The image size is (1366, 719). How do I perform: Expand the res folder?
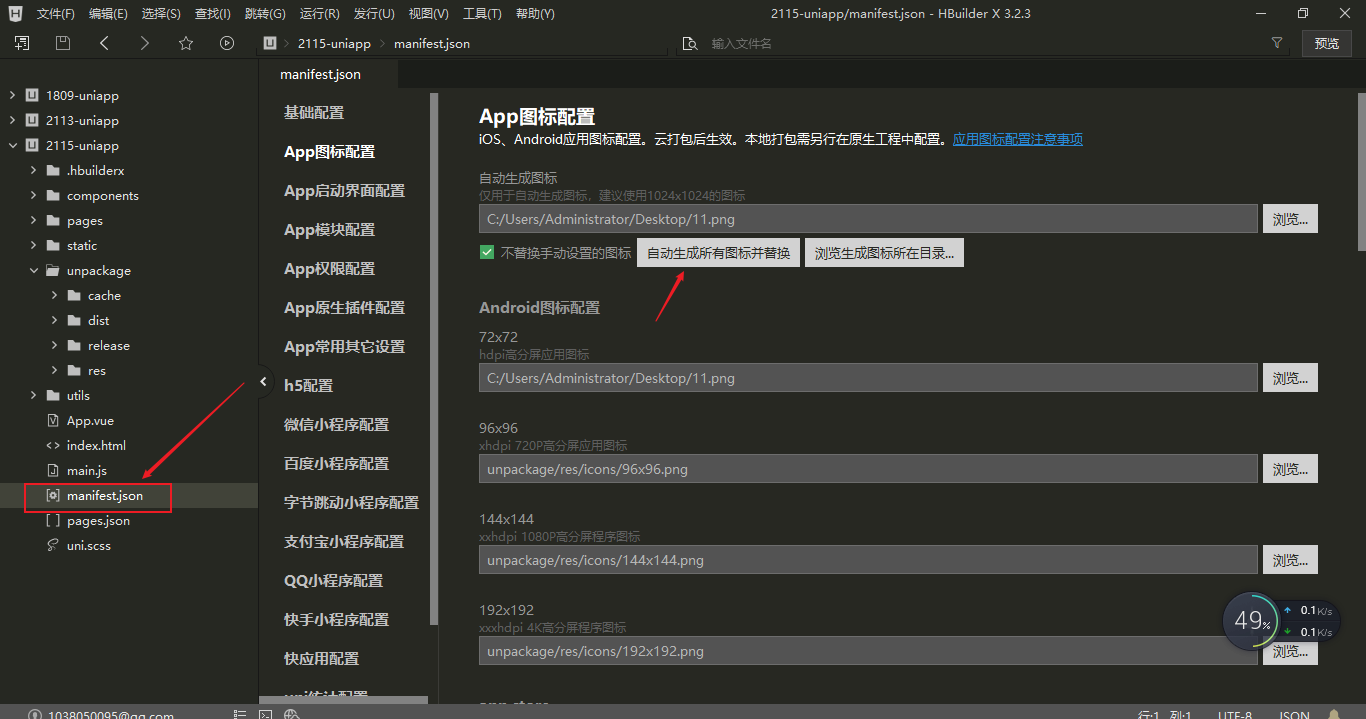pos(54,371)
